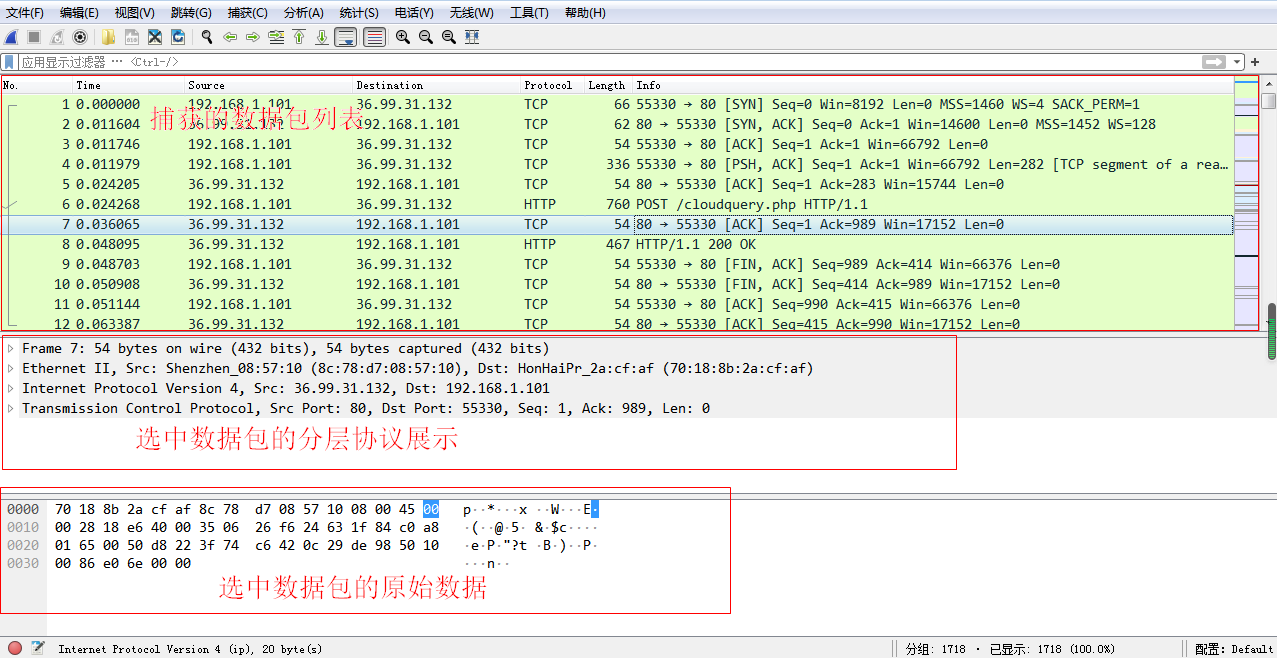The width and height of the screenshot is (1277, 658).
Task: Open the 电话(Y) menu
Action: (414, 13)
